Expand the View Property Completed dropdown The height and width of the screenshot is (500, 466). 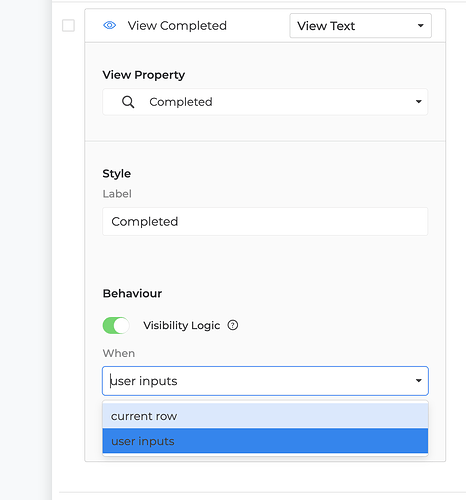[265, 102]
